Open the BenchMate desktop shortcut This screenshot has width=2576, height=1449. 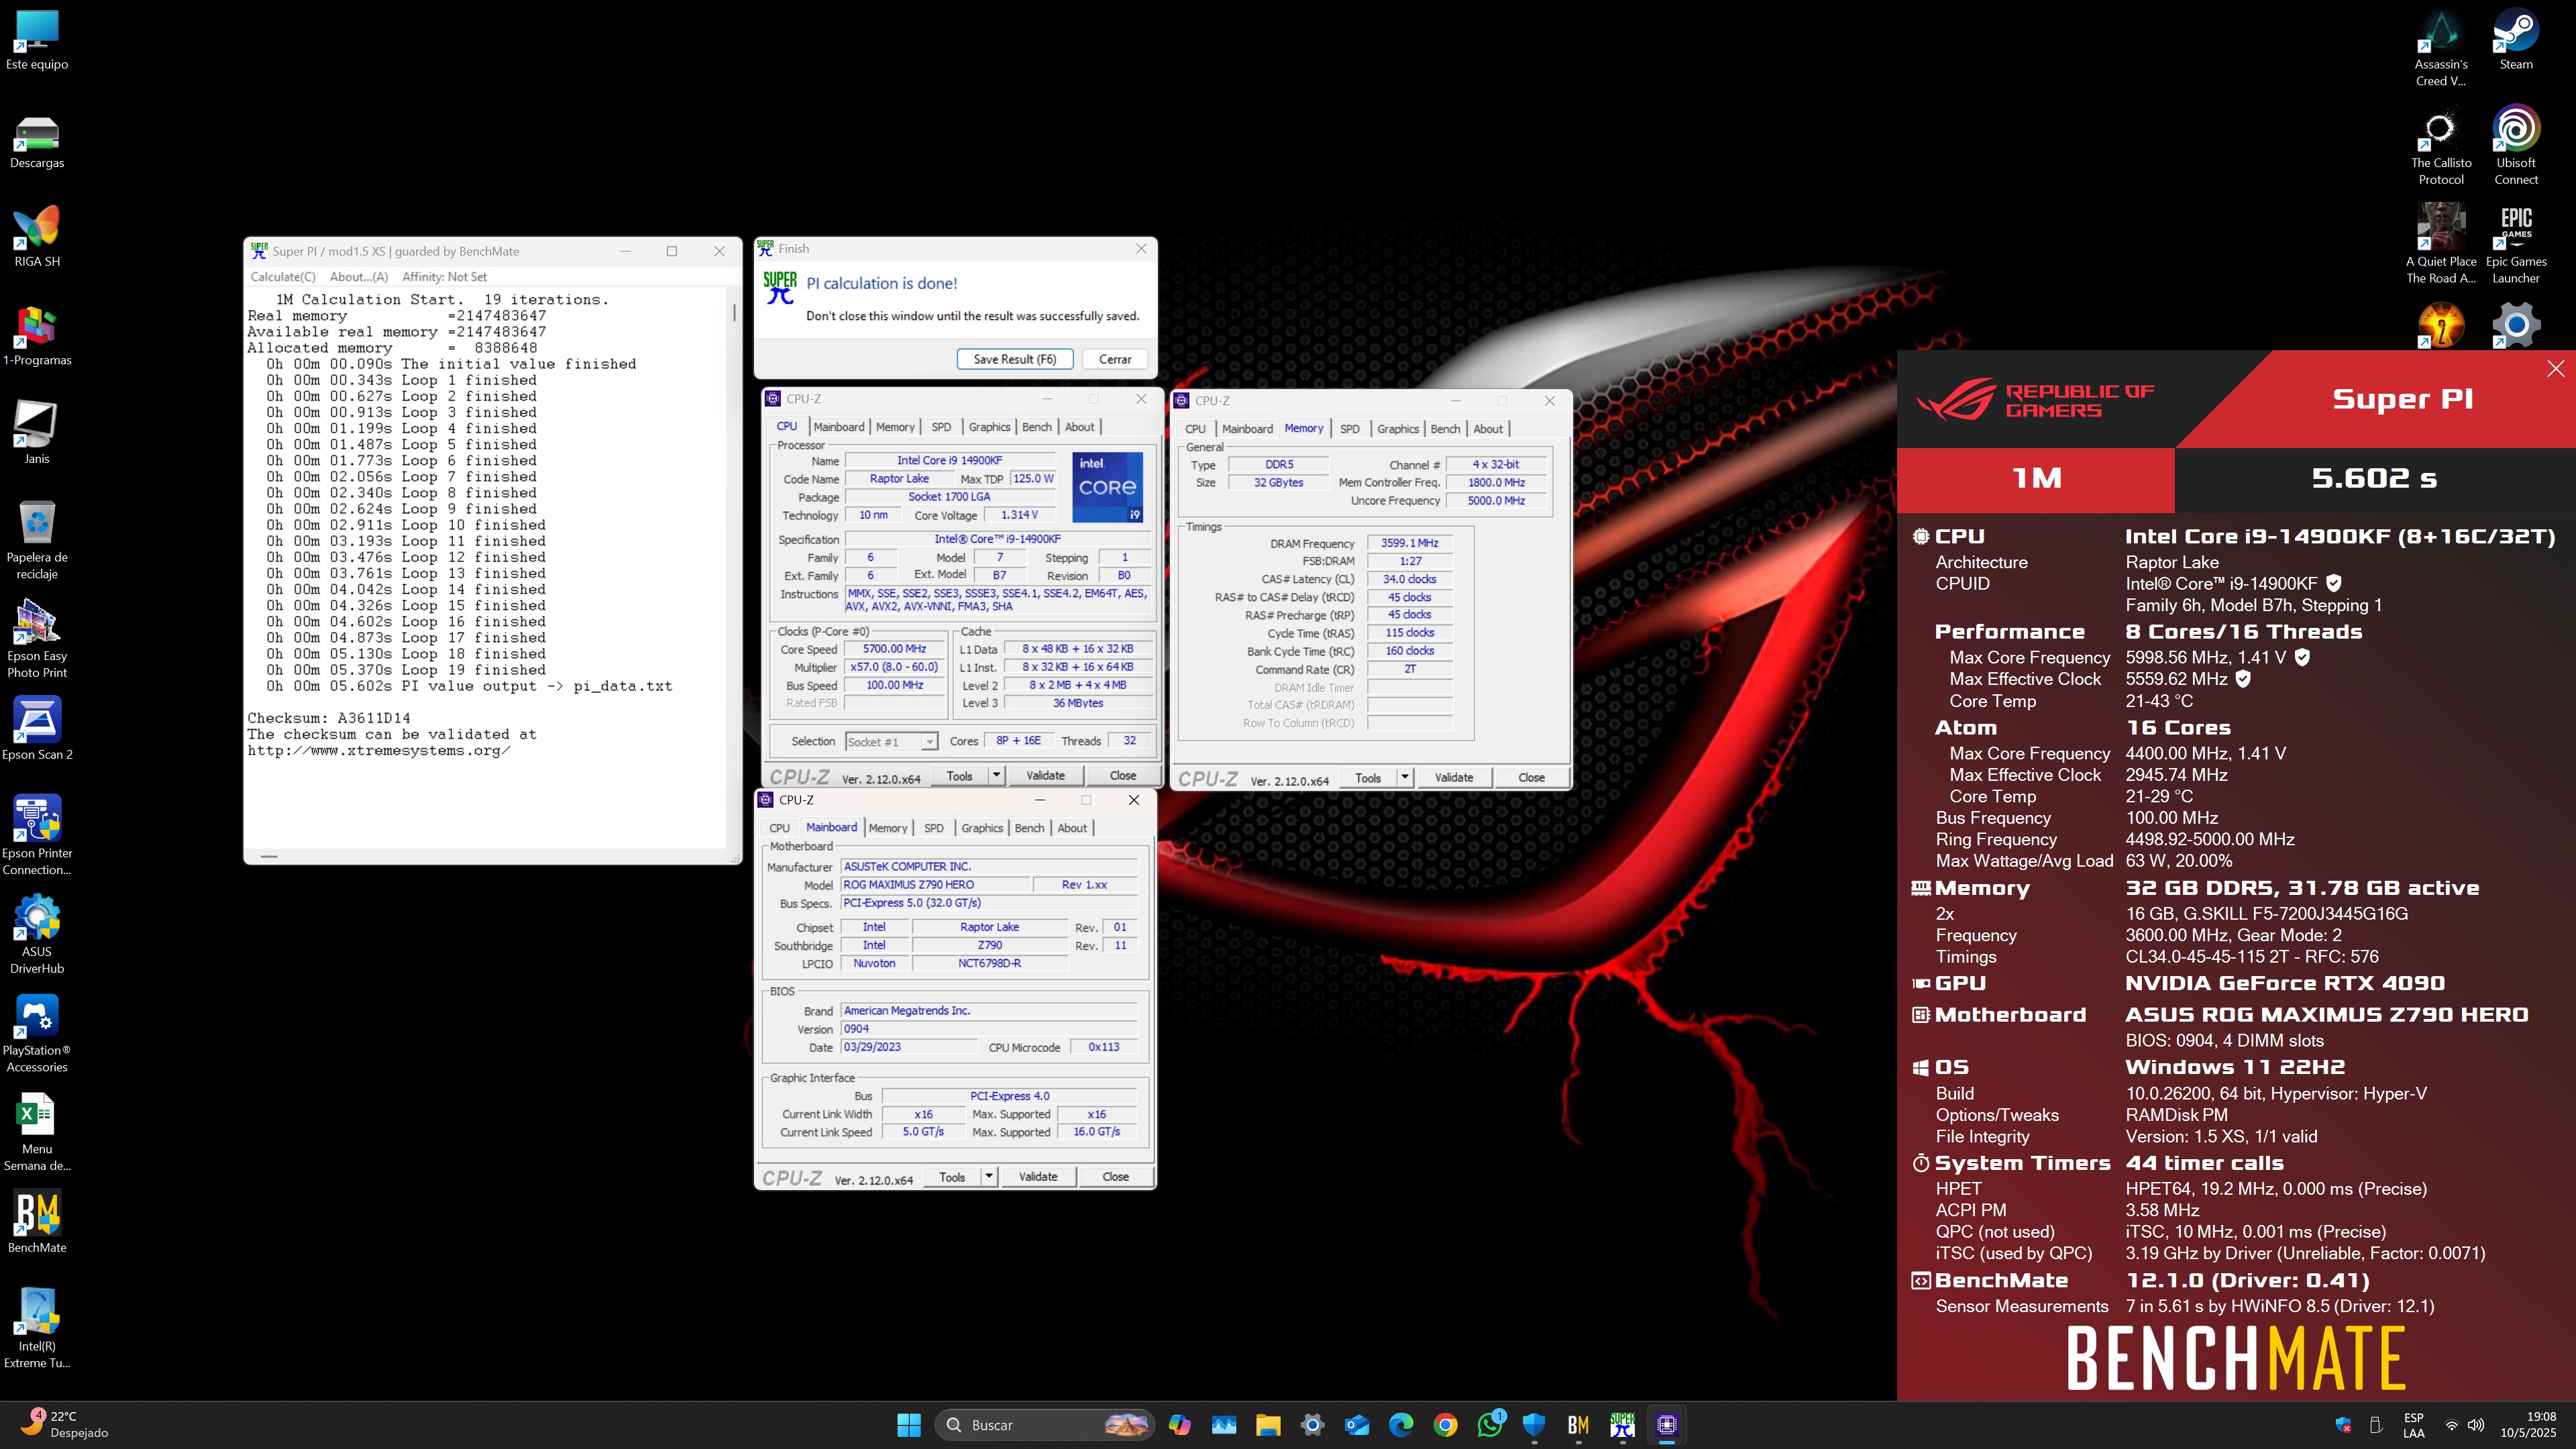coord(37,1221)
